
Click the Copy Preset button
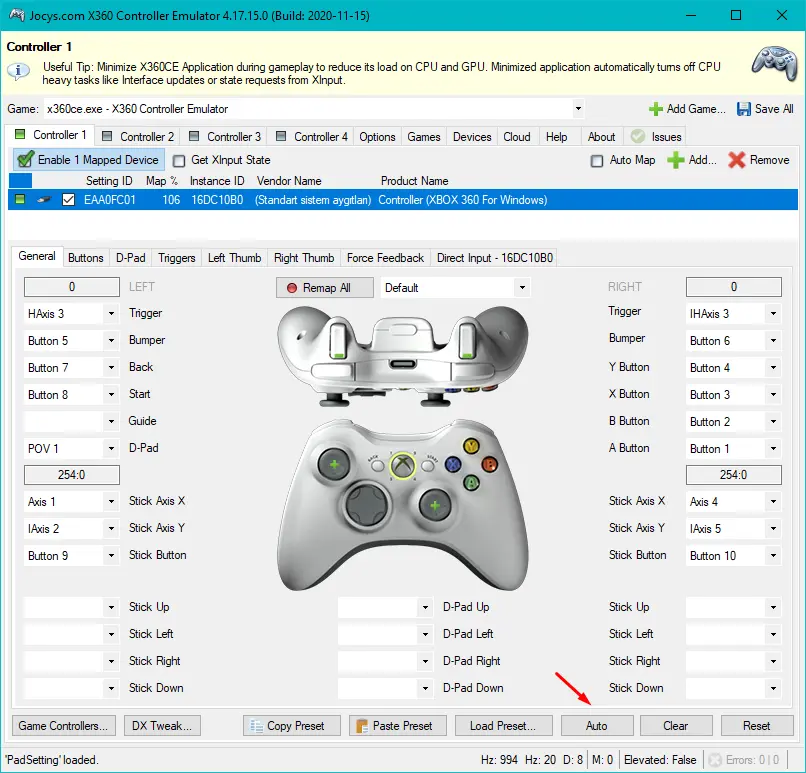(291, 726)
